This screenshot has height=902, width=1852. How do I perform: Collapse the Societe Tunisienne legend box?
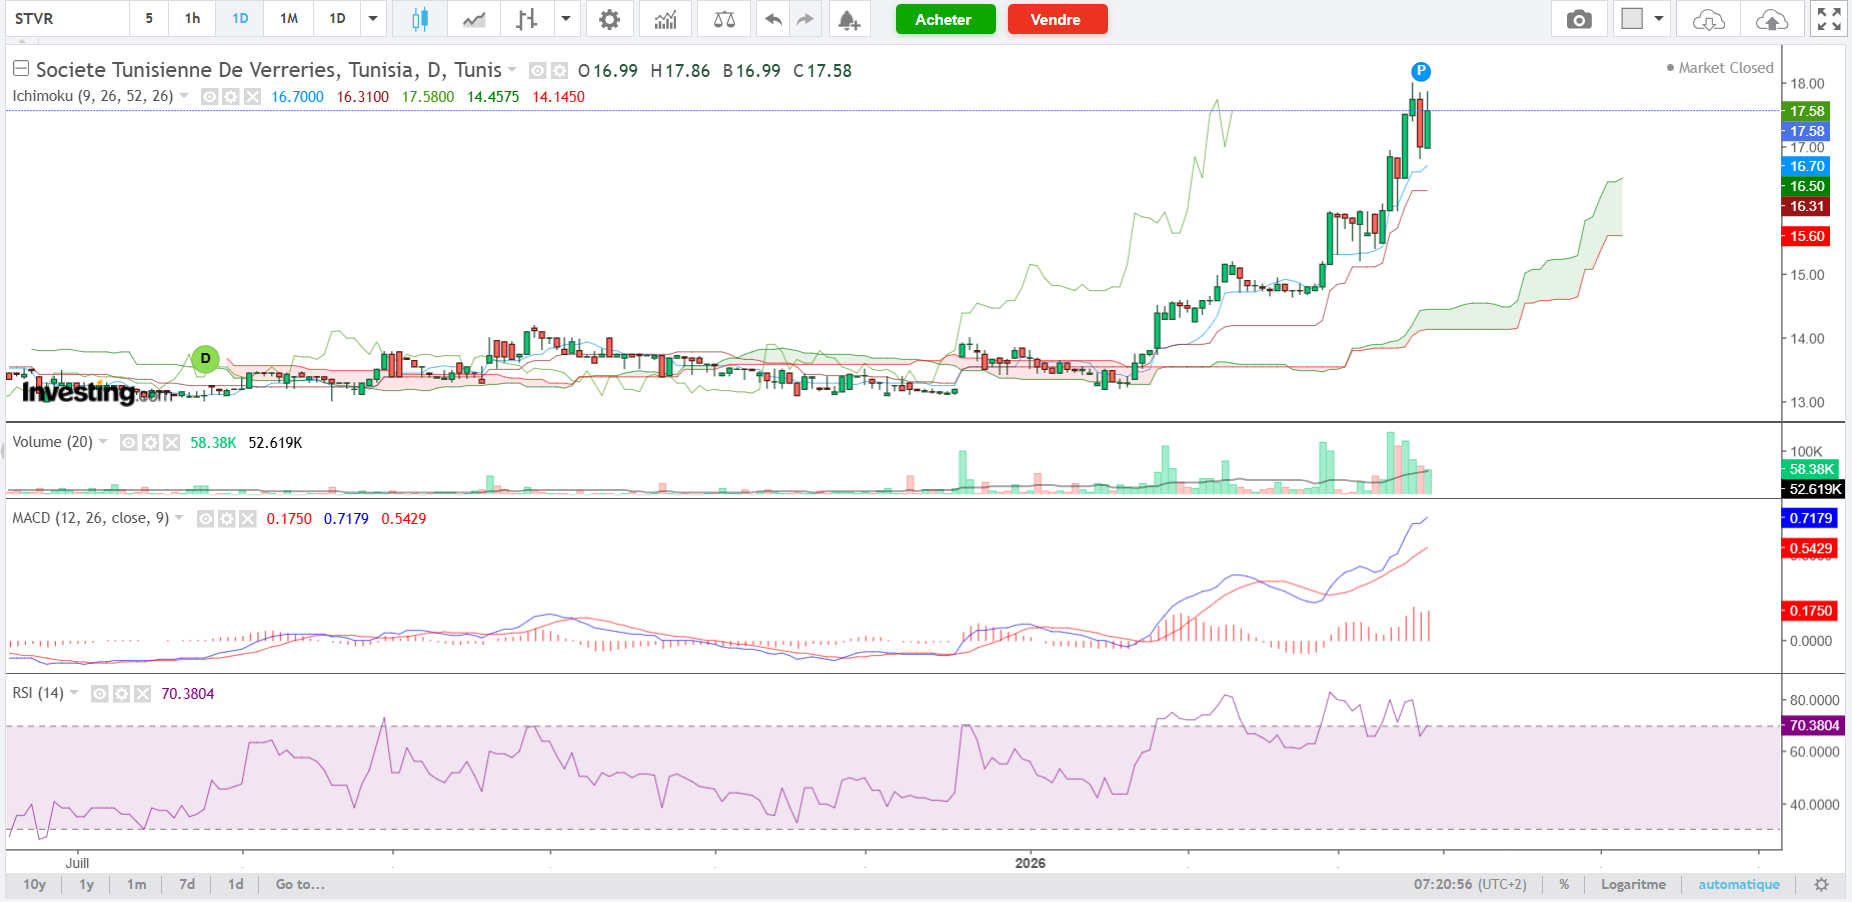click(20, 69)
